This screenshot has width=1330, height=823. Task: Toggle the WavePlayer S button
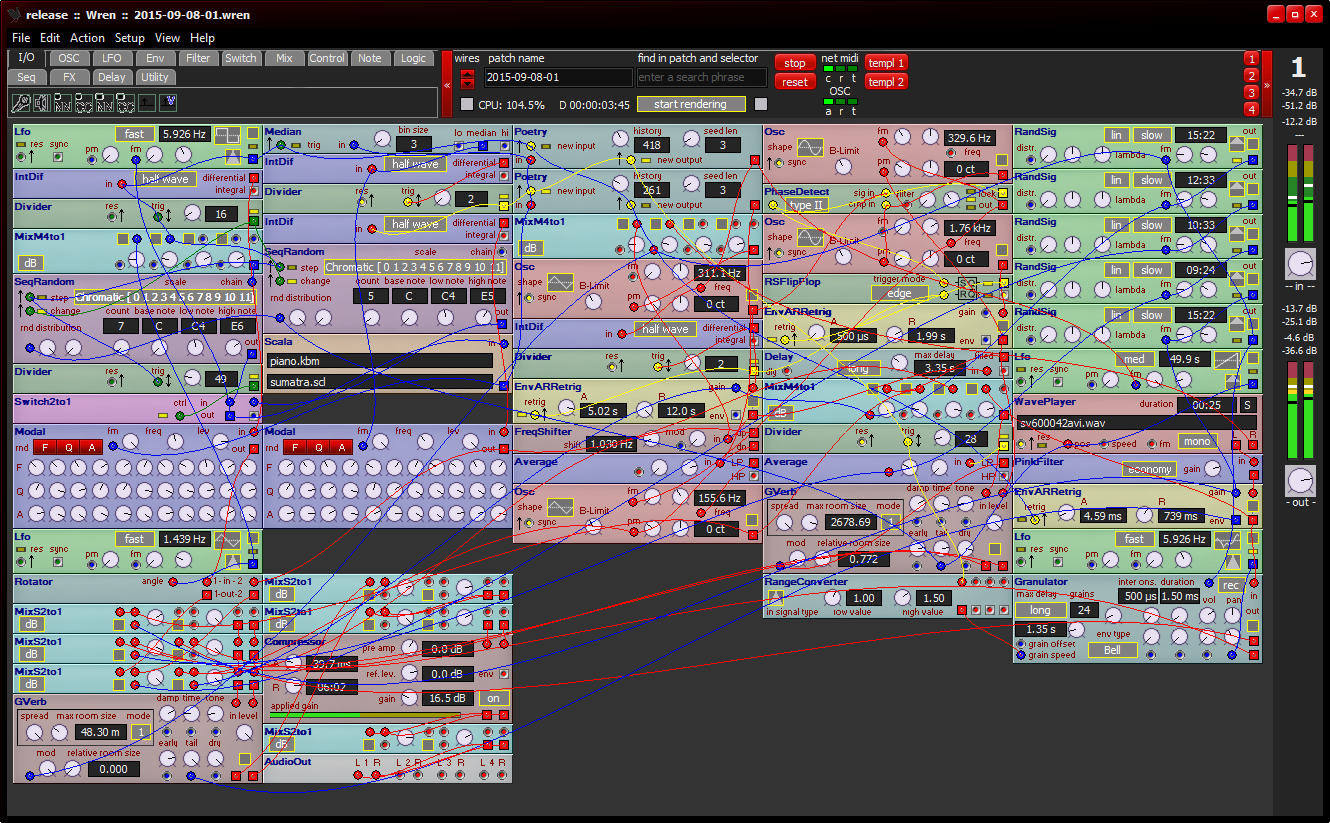pyautogui.click(x=1249, y=405)
